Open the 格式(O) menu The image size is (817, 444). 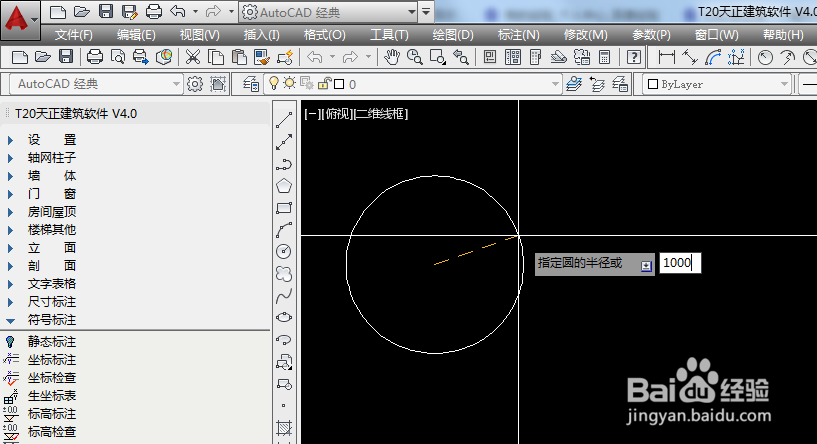(x=325, y=35)
